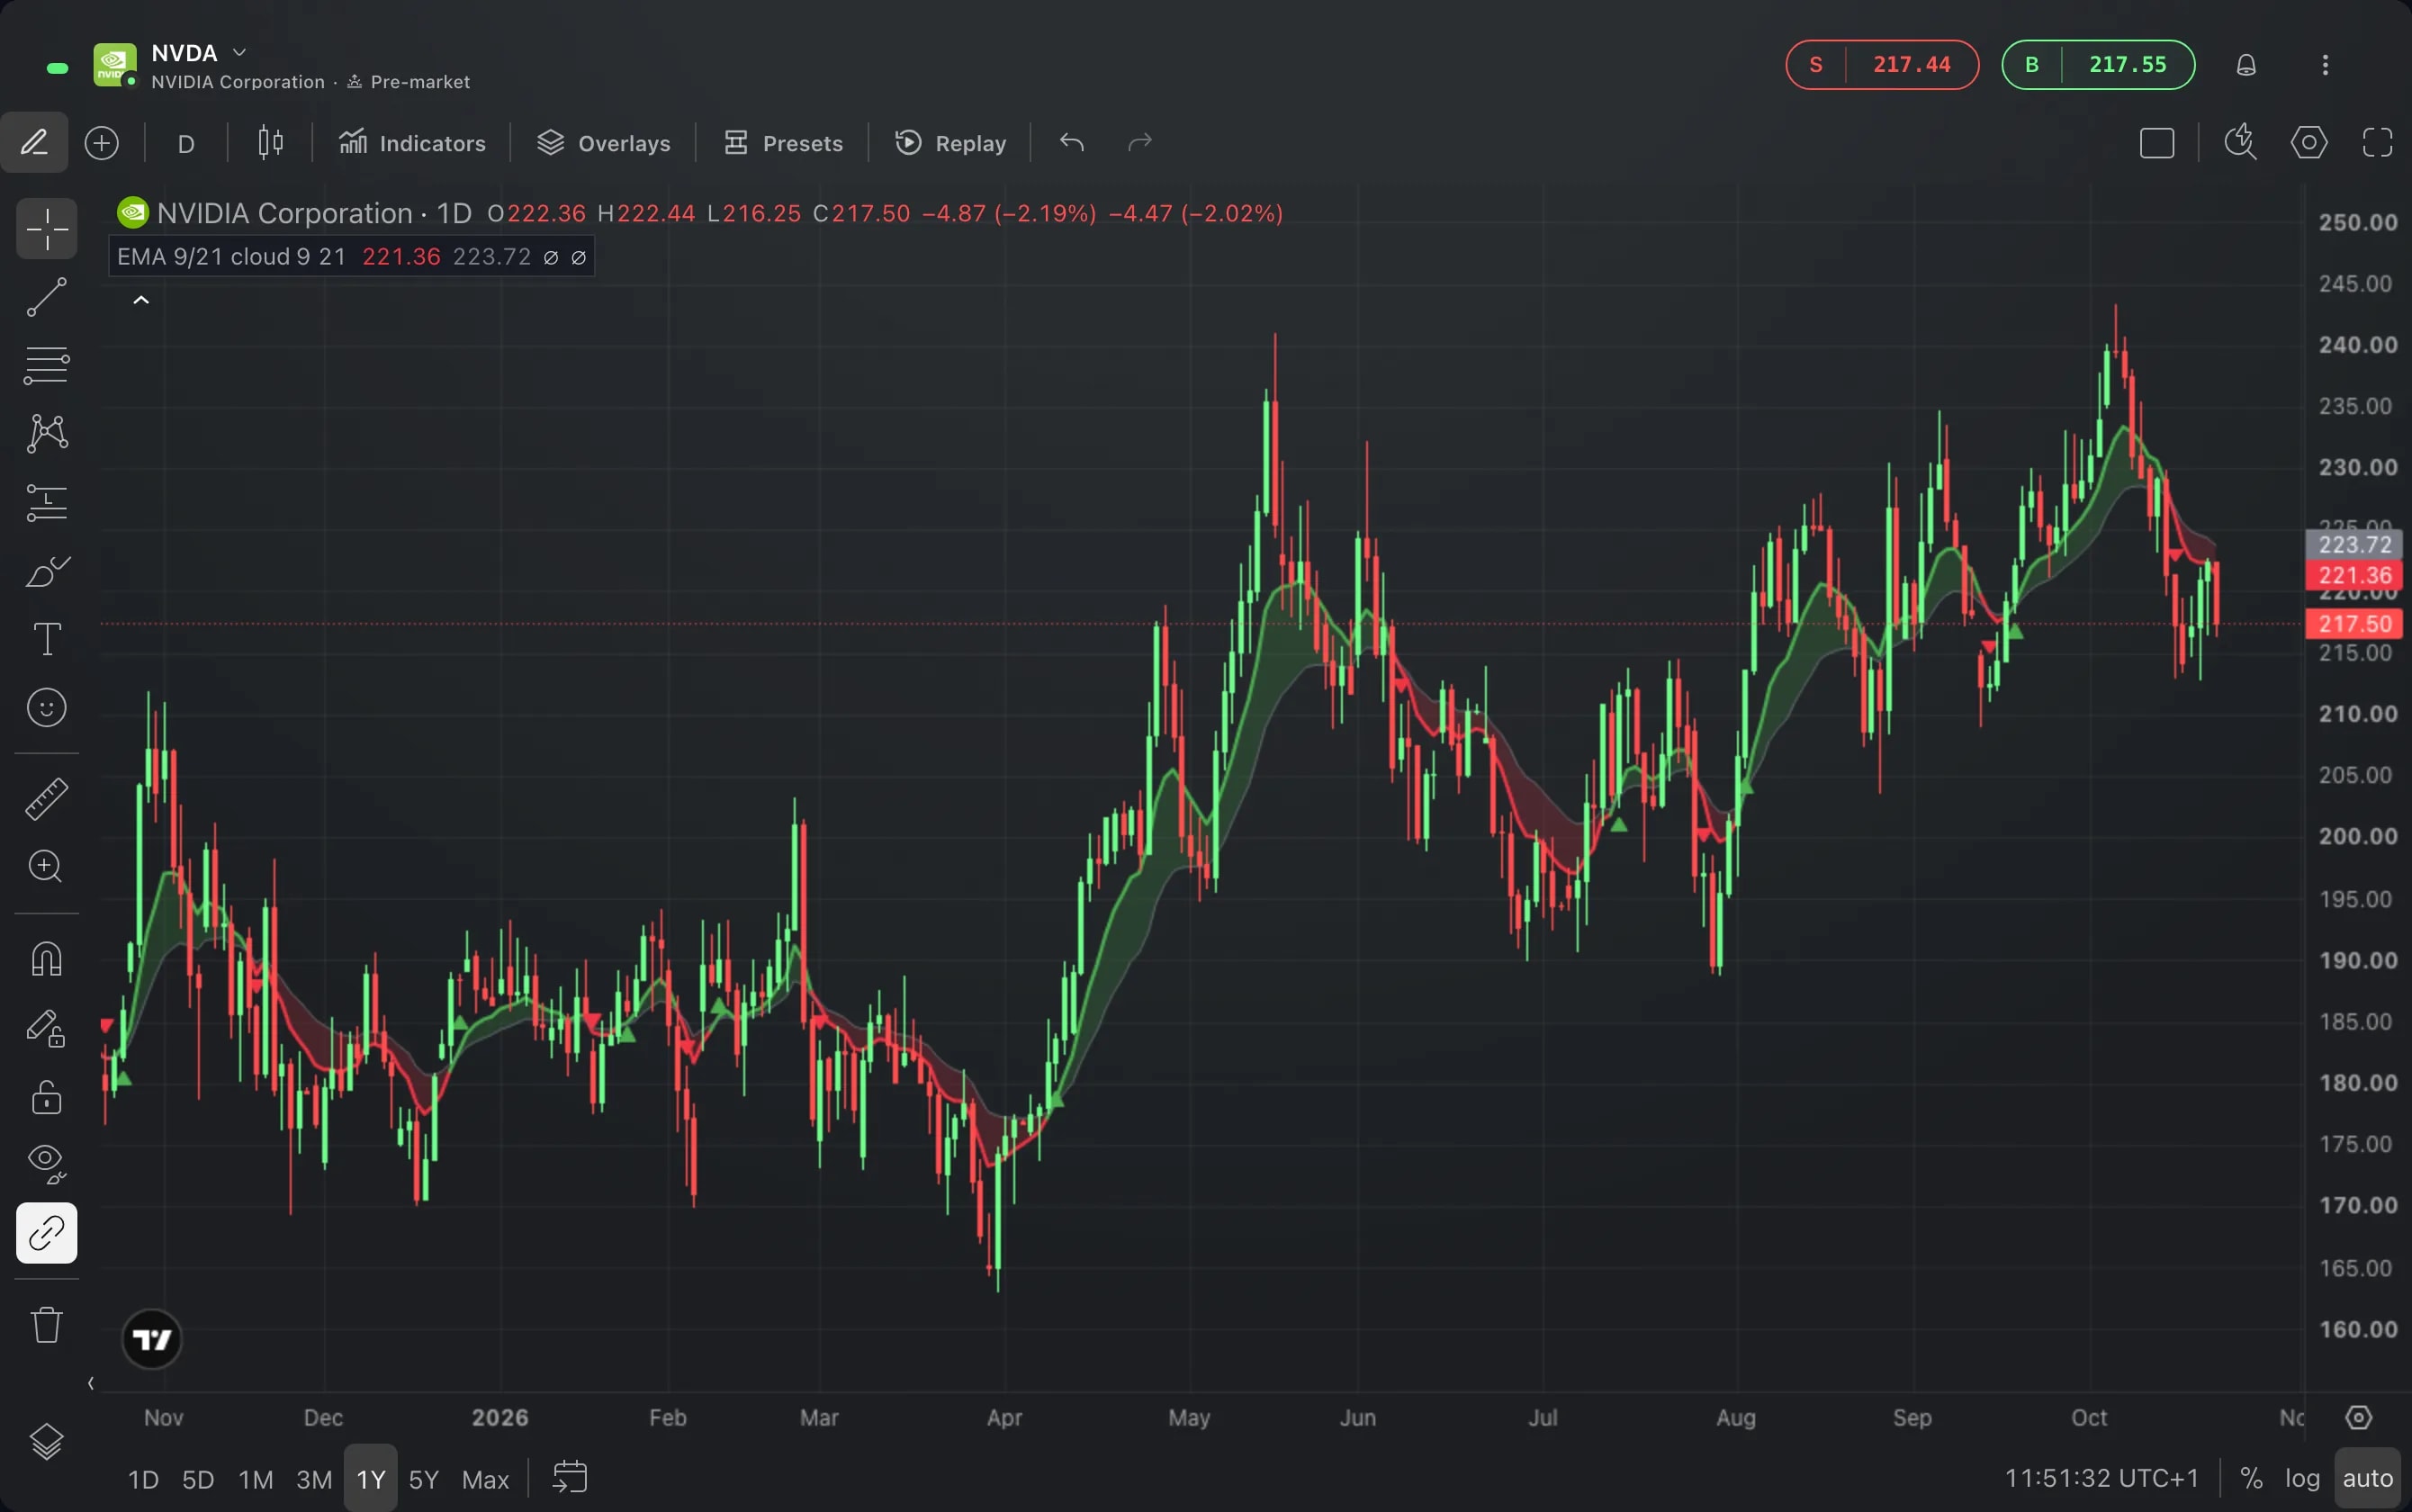The image size is (2412, 1512).
Task: Select the ruler measure tool
Action: (x=46, y=799)
